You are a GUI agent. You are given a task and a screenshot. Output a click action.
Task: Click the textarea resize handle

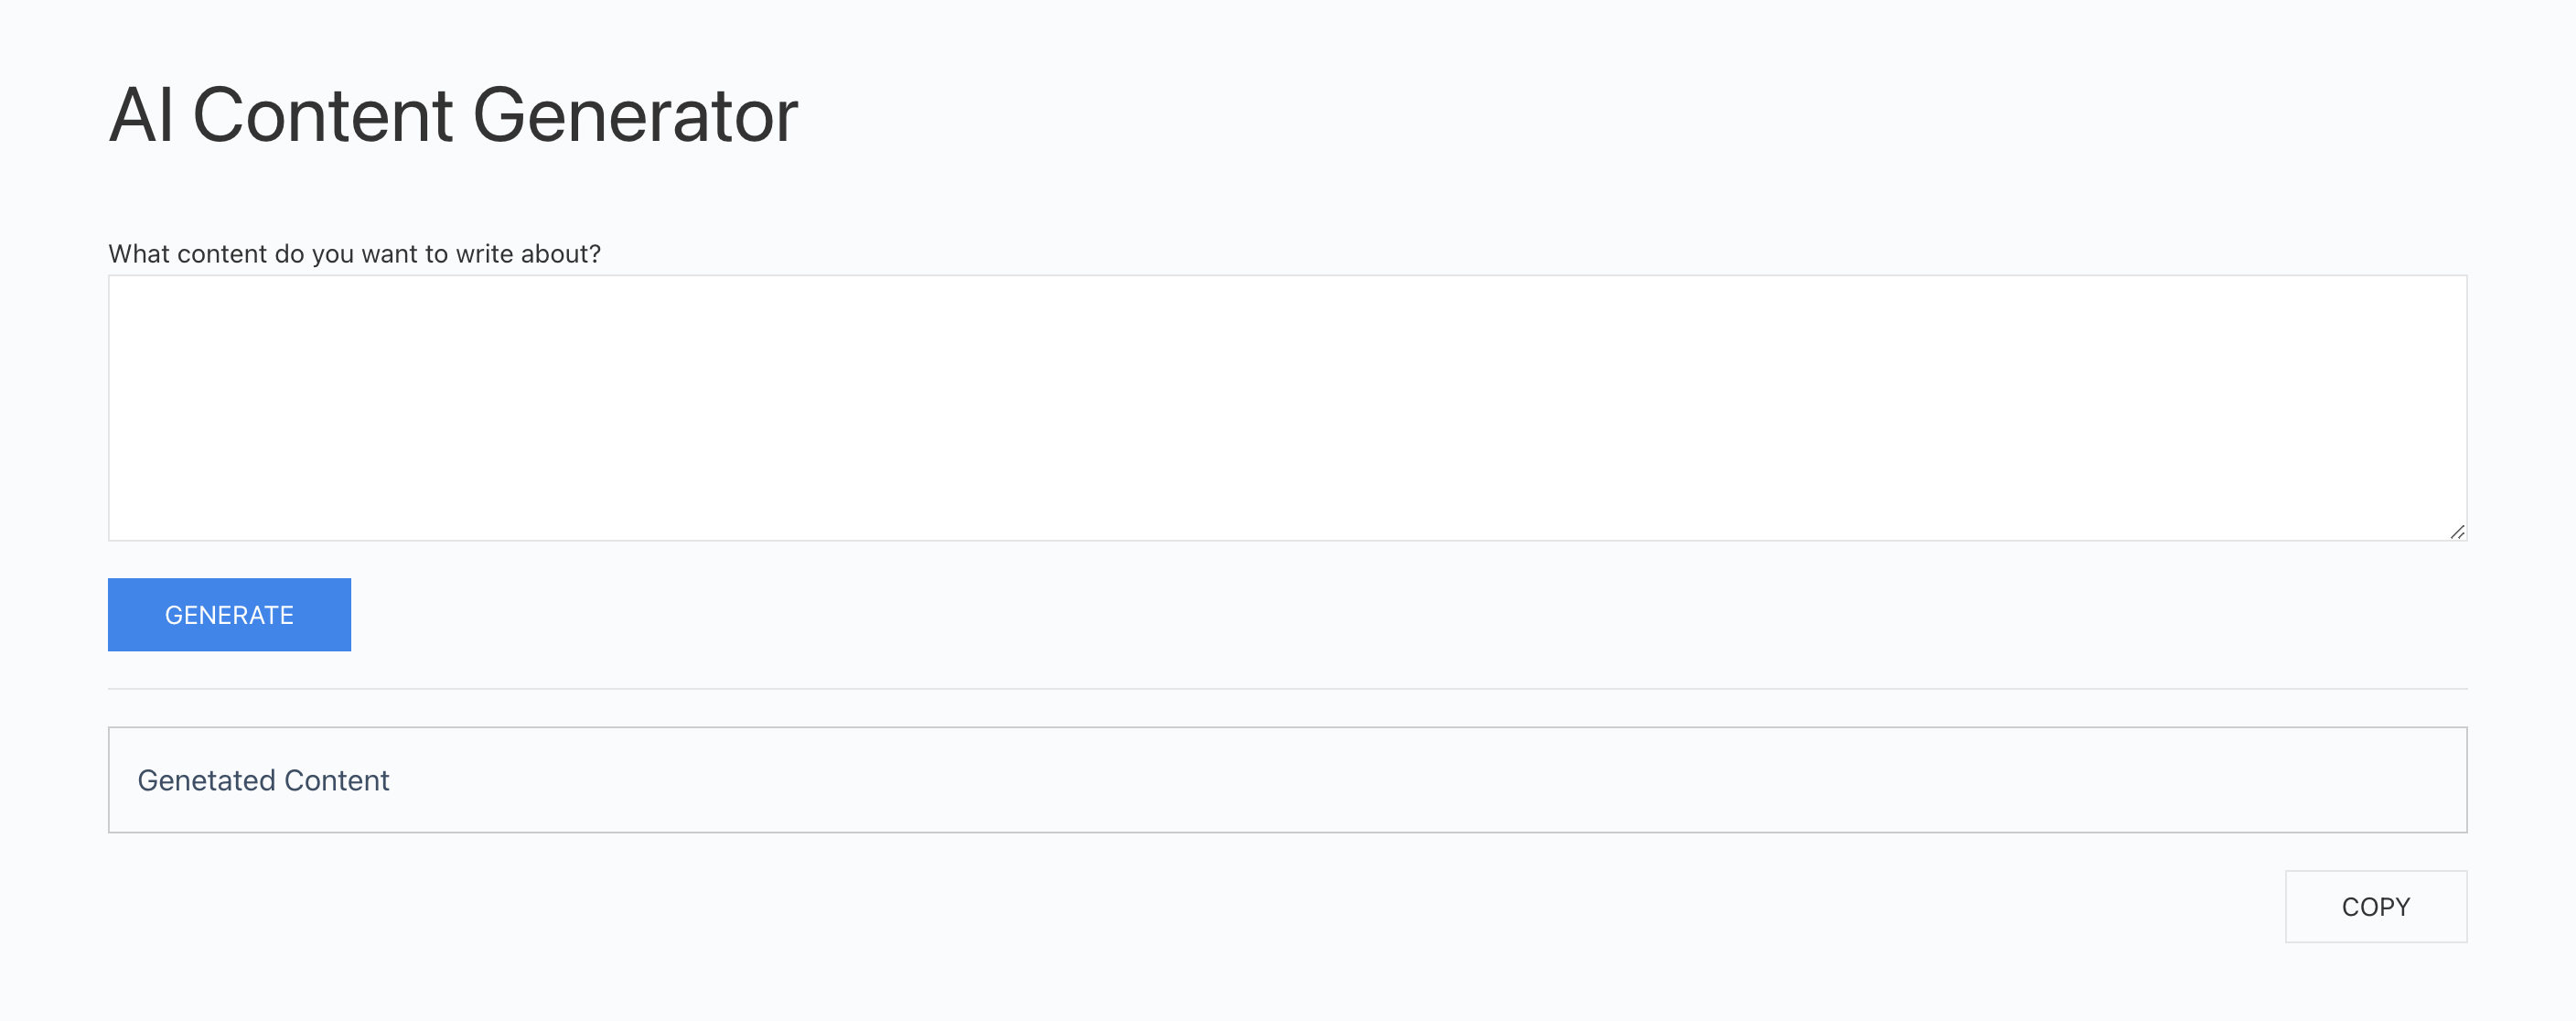(2456, 532)
